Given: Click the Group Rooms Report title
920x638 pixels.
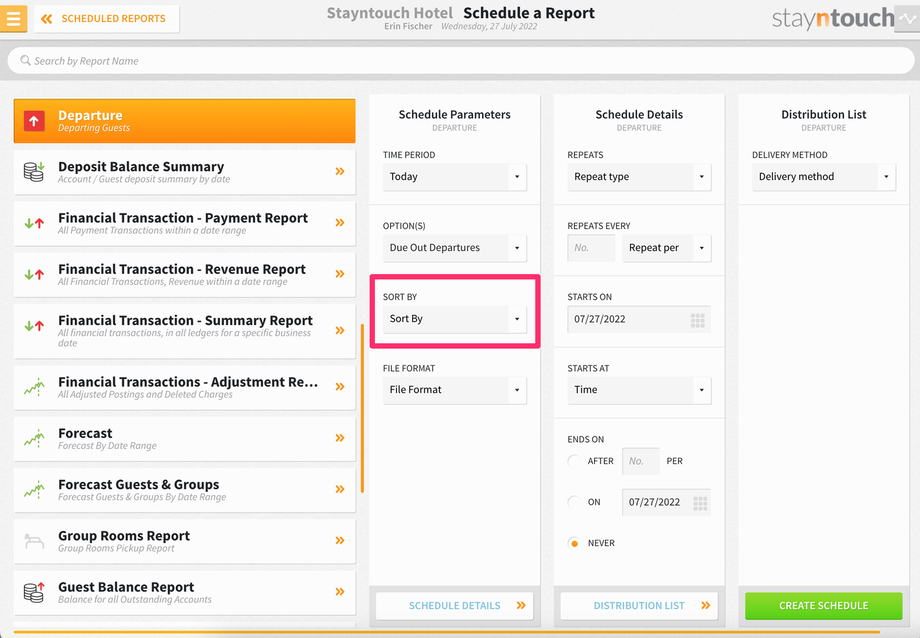Looking at the screenshot, I should point(124,536).
